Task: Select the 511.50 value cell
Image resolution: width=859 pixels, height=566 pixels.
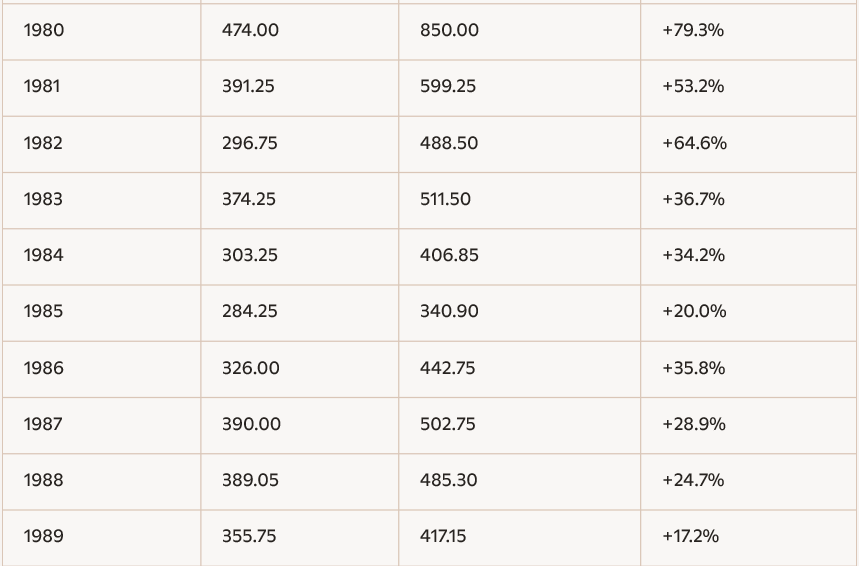Action: 445,199
